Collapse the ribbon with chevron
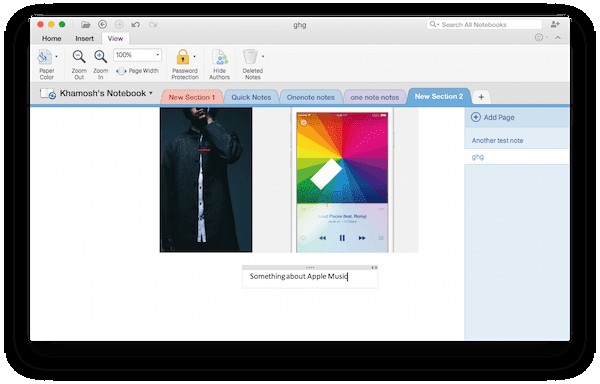 (558, 37)
